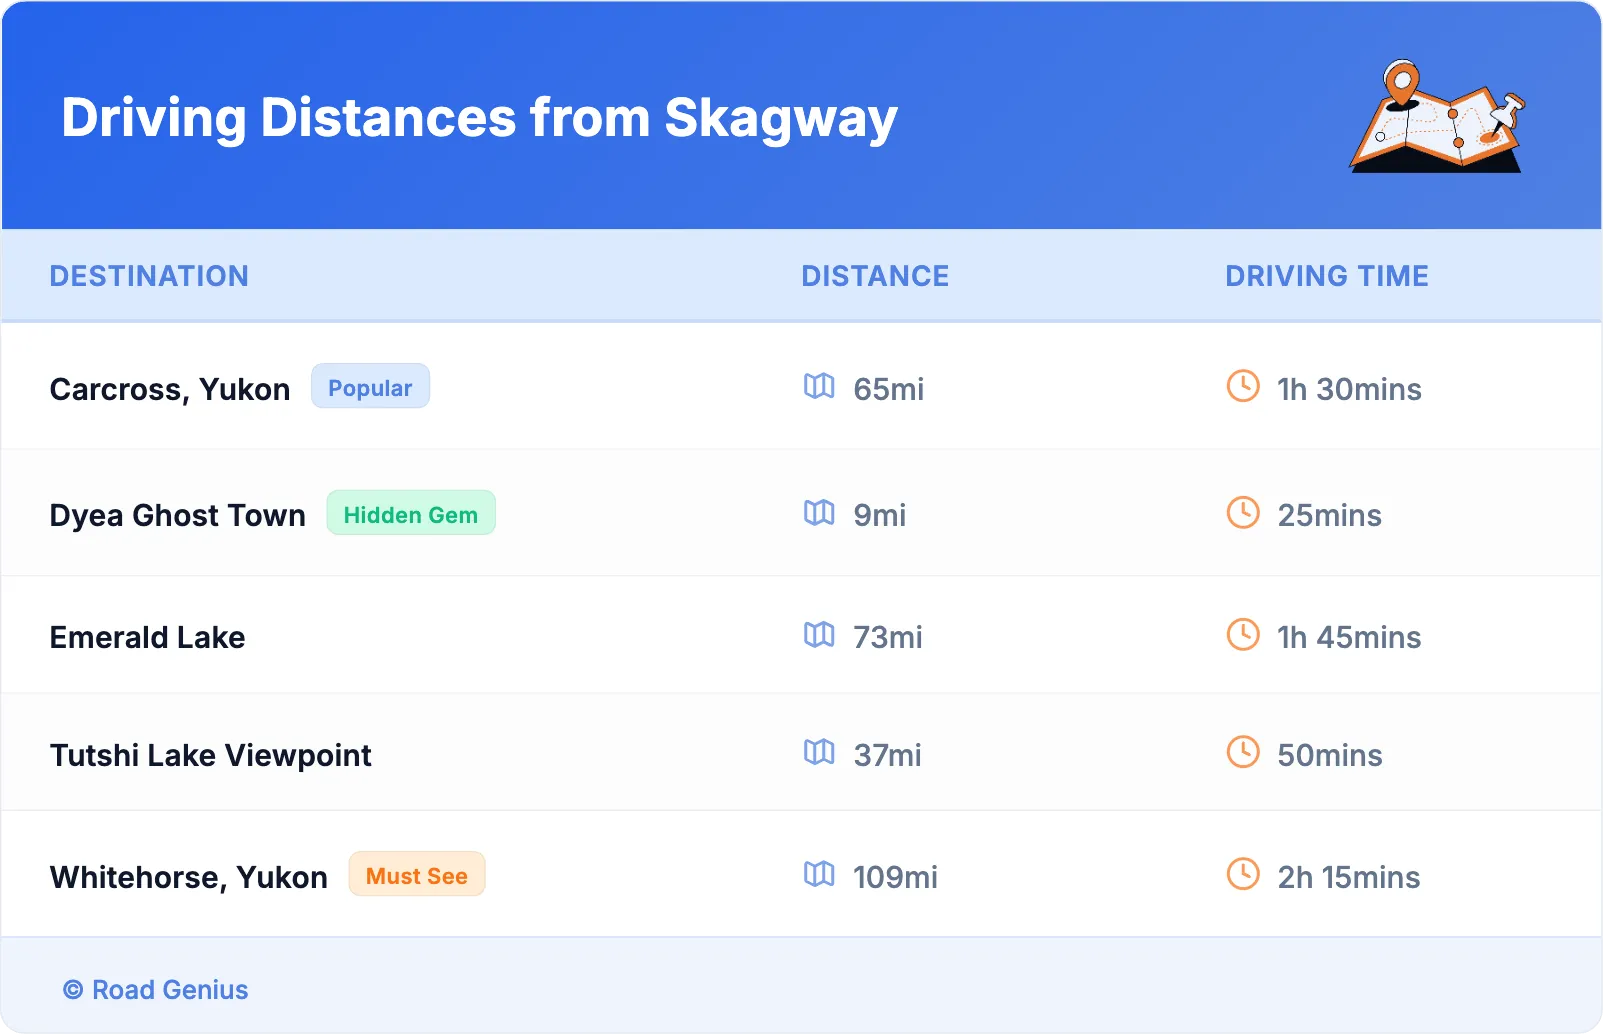Screen dimensions: 1604x1034
Task: Click the clock icon beside 1h 30mins
Action: [1243, 386]
